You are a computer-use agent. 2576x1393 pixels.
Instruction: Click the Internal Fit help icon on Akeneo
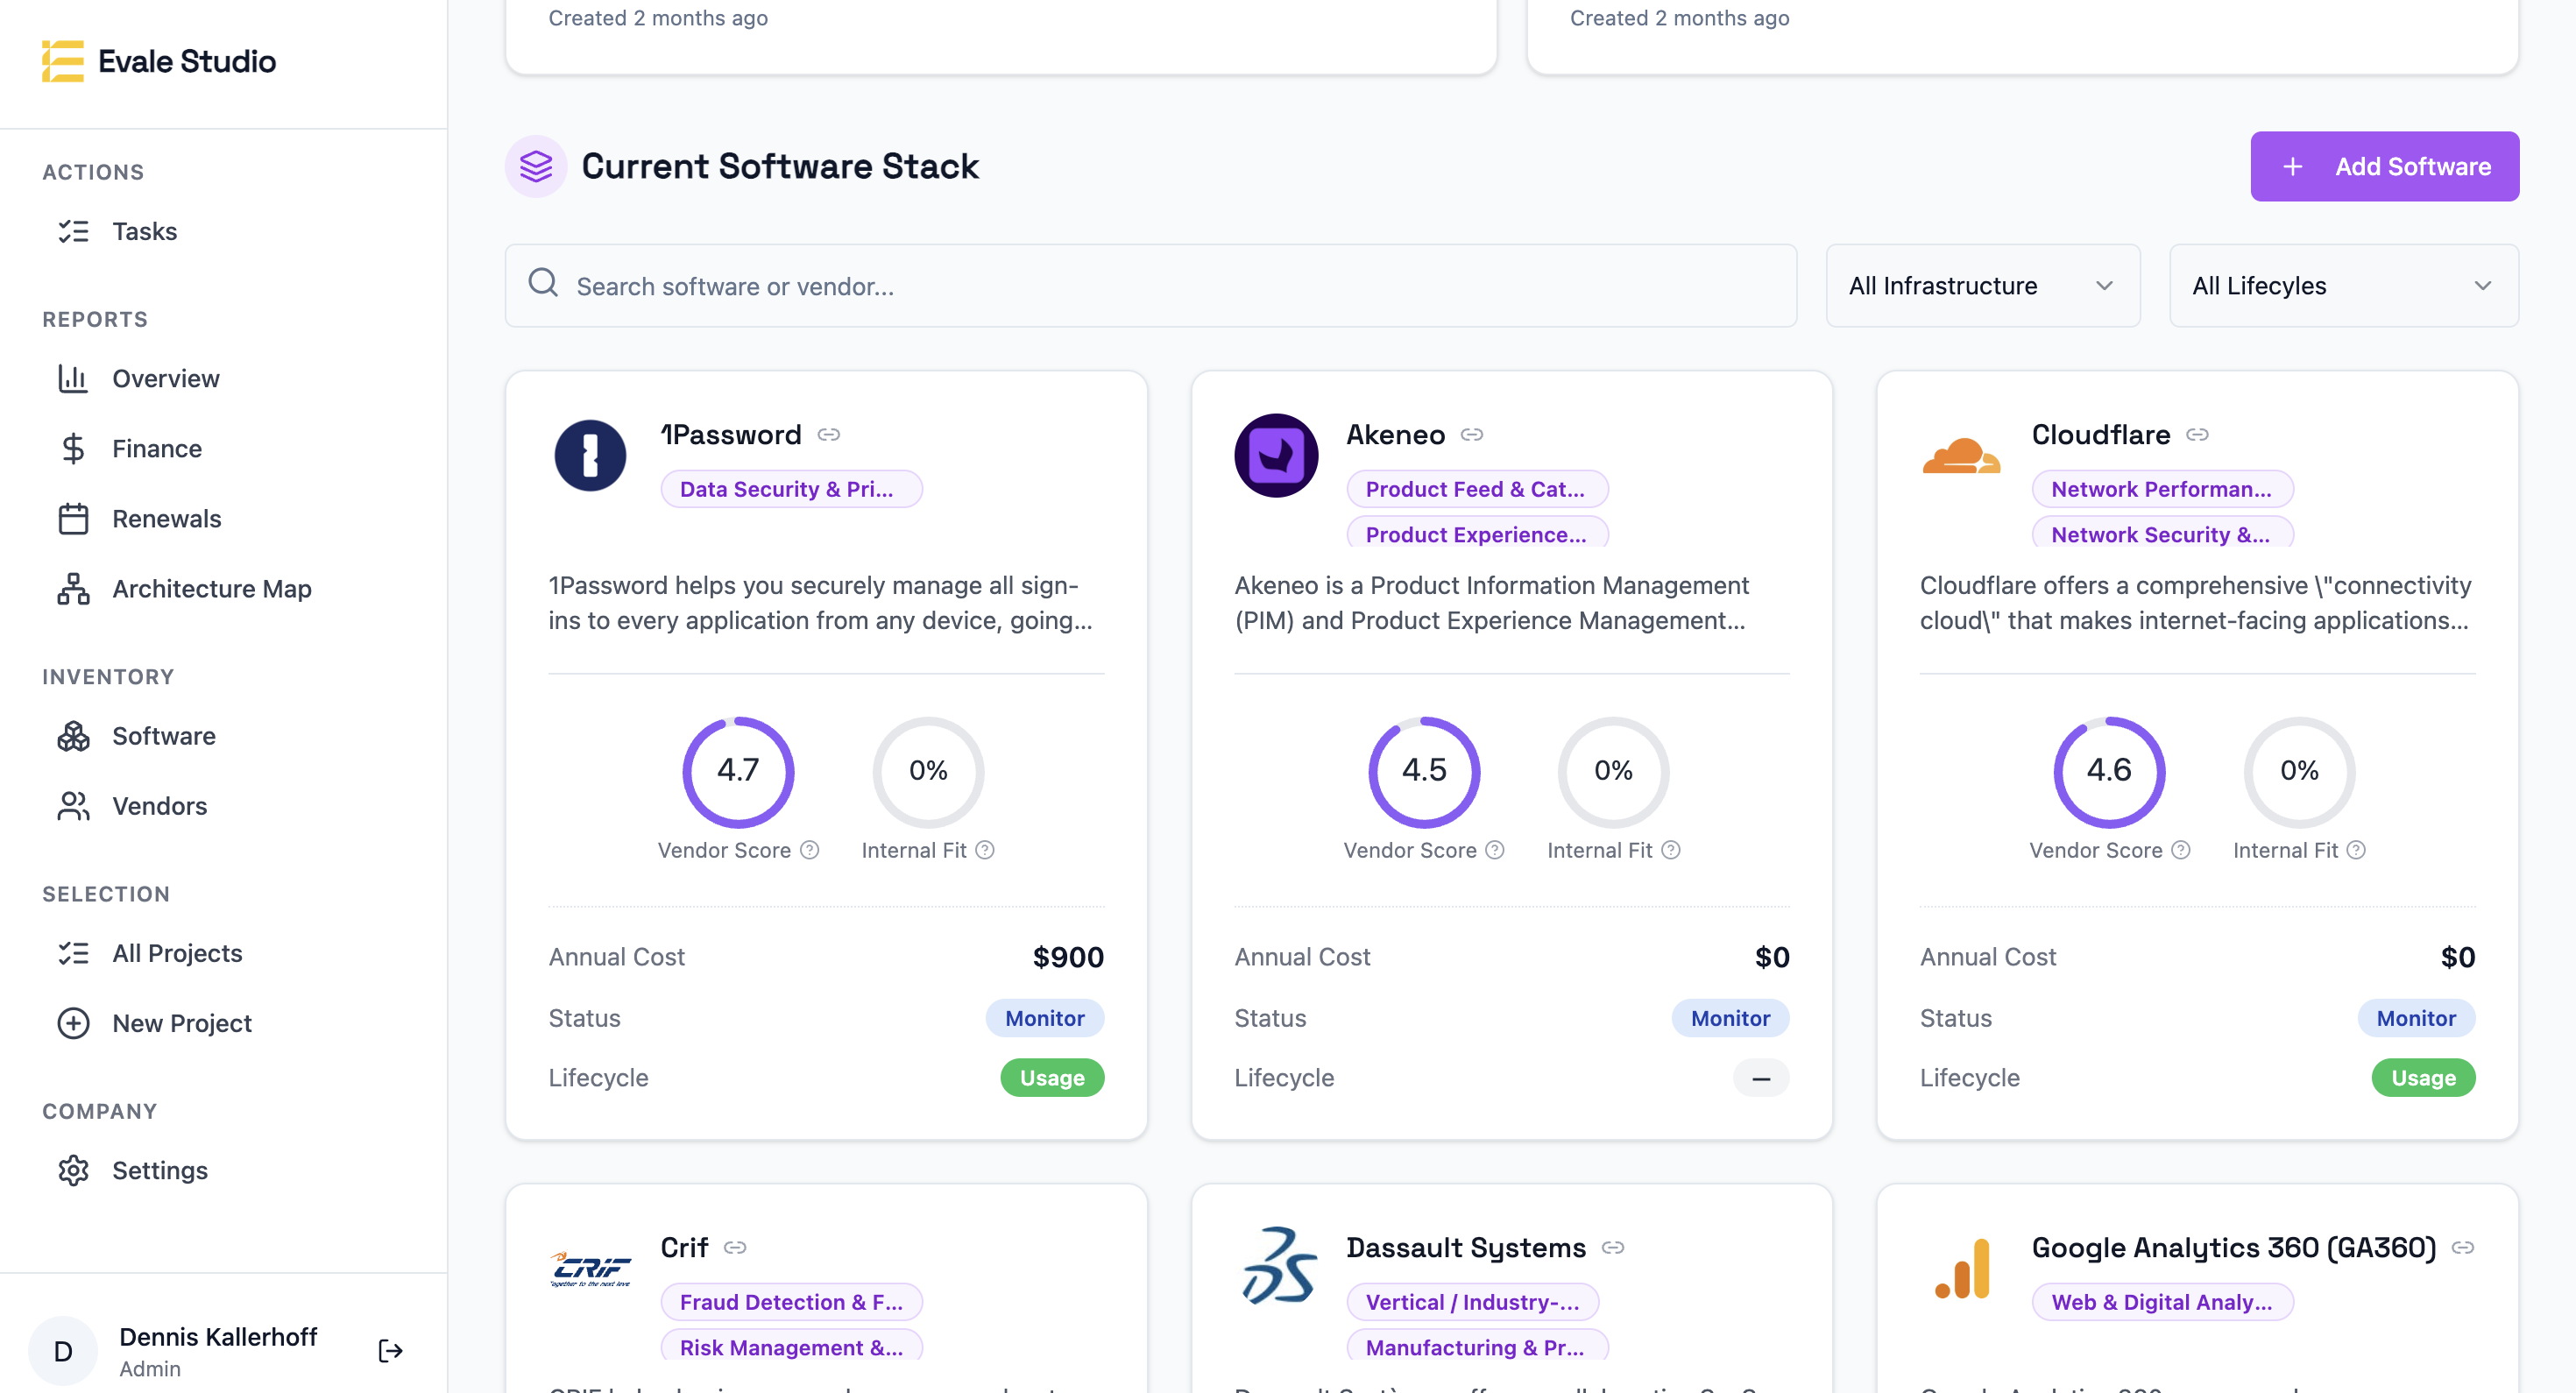point(1670,850)
